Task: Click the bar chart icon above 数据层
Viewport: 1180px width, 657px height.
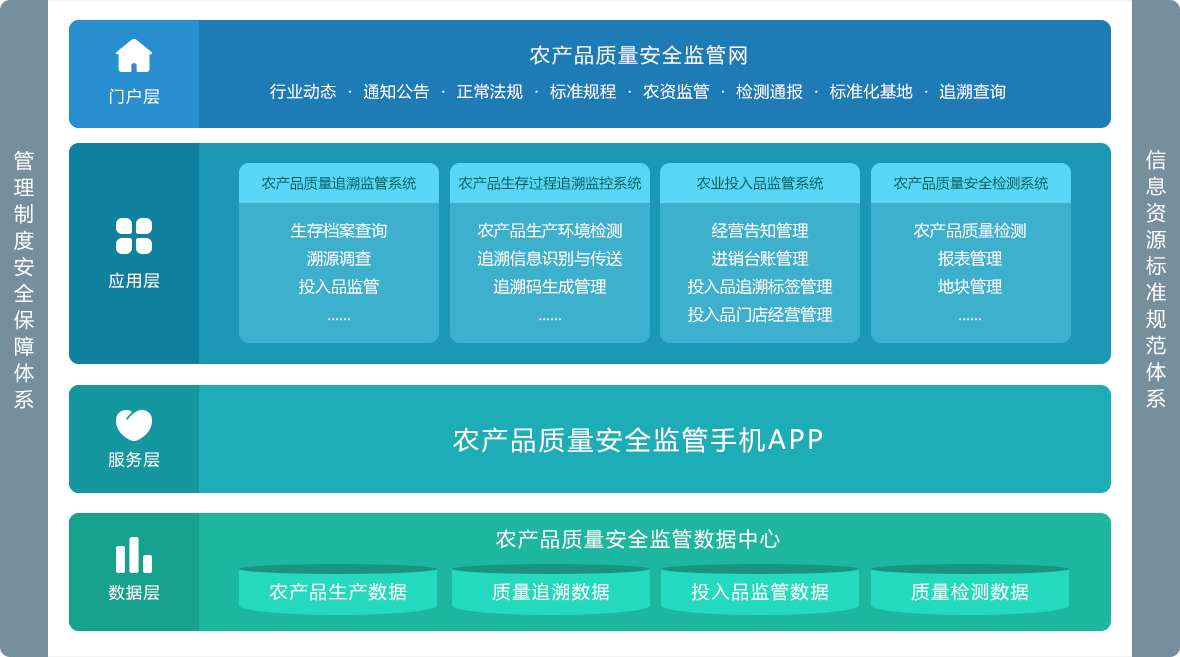Action: click(134, 555)
